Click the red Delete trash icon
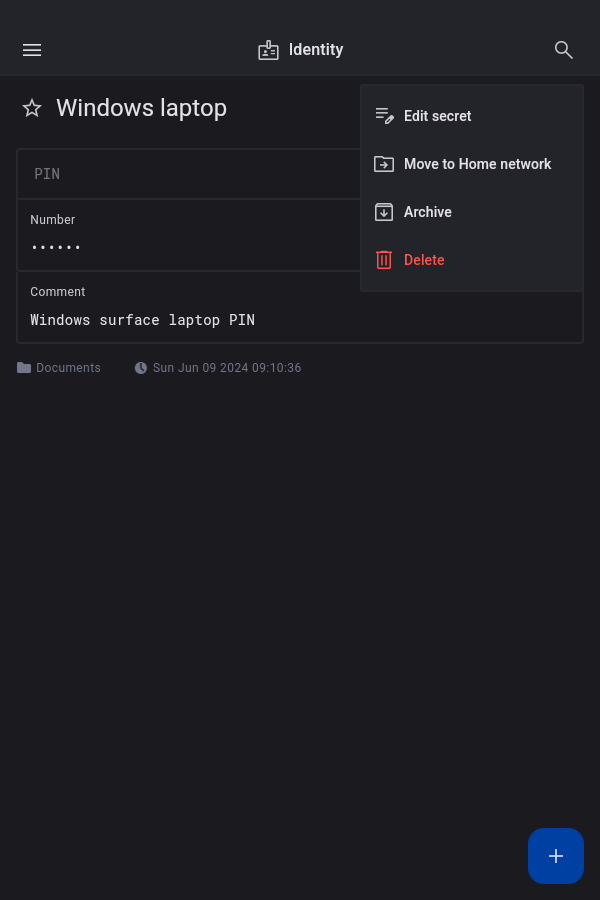This screenshot has width=600, height=900. click(x=384, y=260)
